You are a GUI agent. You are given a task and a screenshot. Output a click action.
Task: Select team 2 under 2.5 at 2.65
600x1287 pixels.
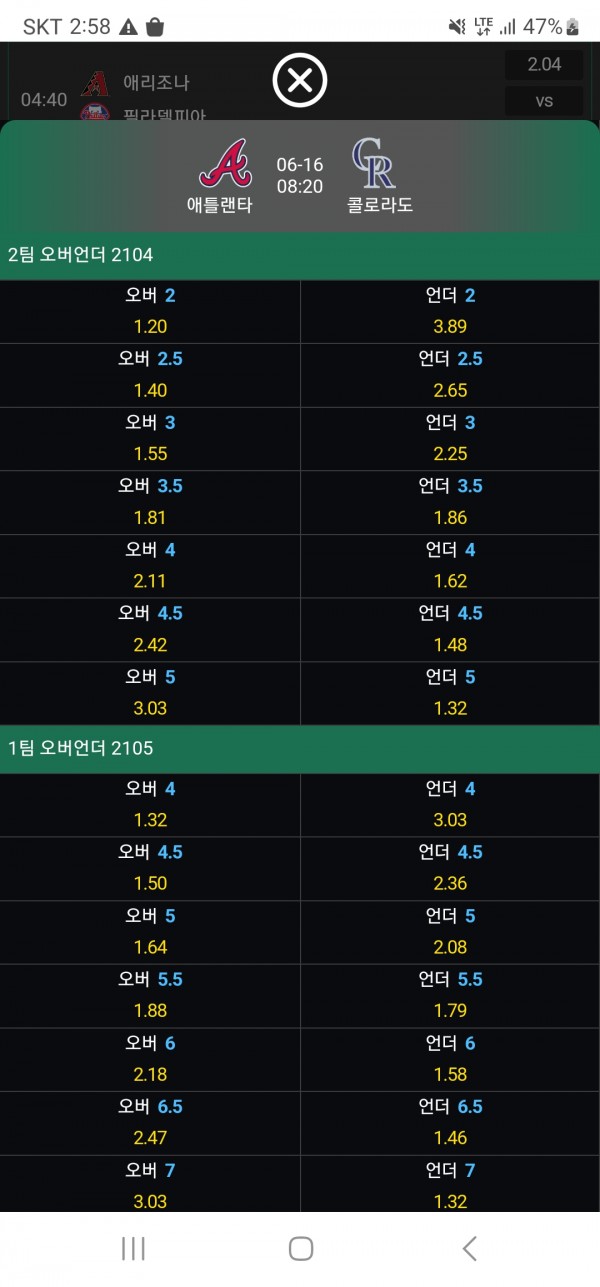[450, 375]
